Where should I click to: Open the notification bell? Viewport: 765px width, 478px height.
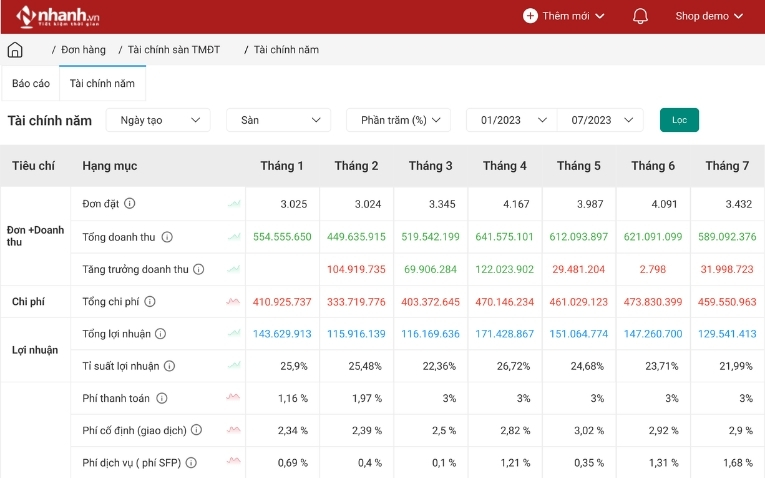click(x=641, y=16)
